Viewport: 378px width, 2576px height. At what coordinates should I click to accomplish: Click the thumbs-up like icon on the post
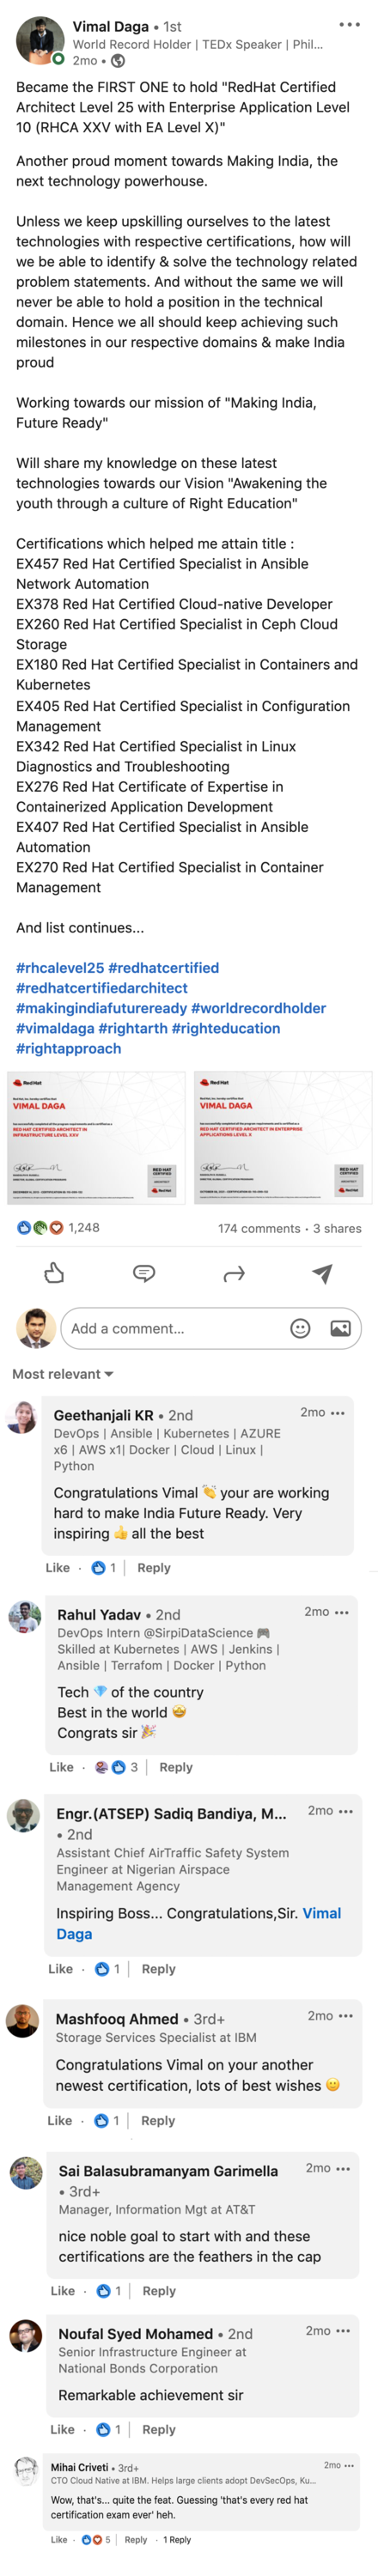(x=55, y=1272)
